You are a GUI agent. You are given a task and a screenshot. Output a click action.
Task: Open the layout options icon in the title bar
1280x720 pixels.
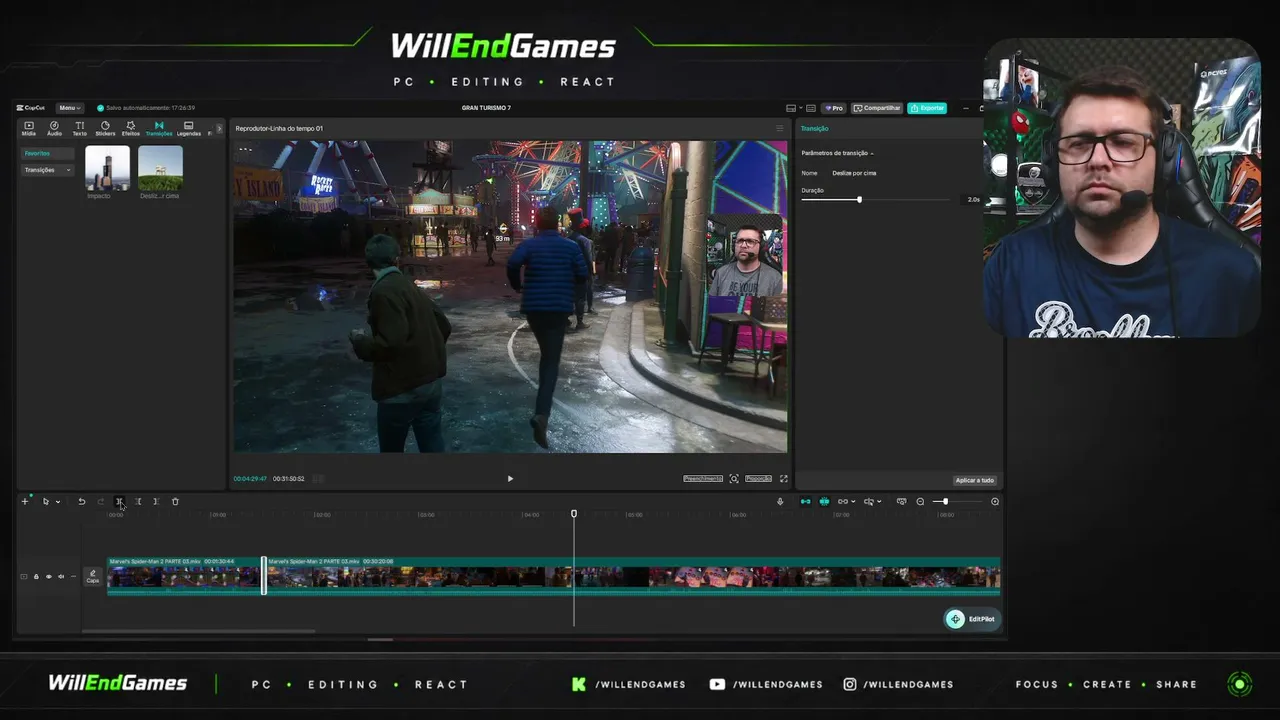point(791,108)
